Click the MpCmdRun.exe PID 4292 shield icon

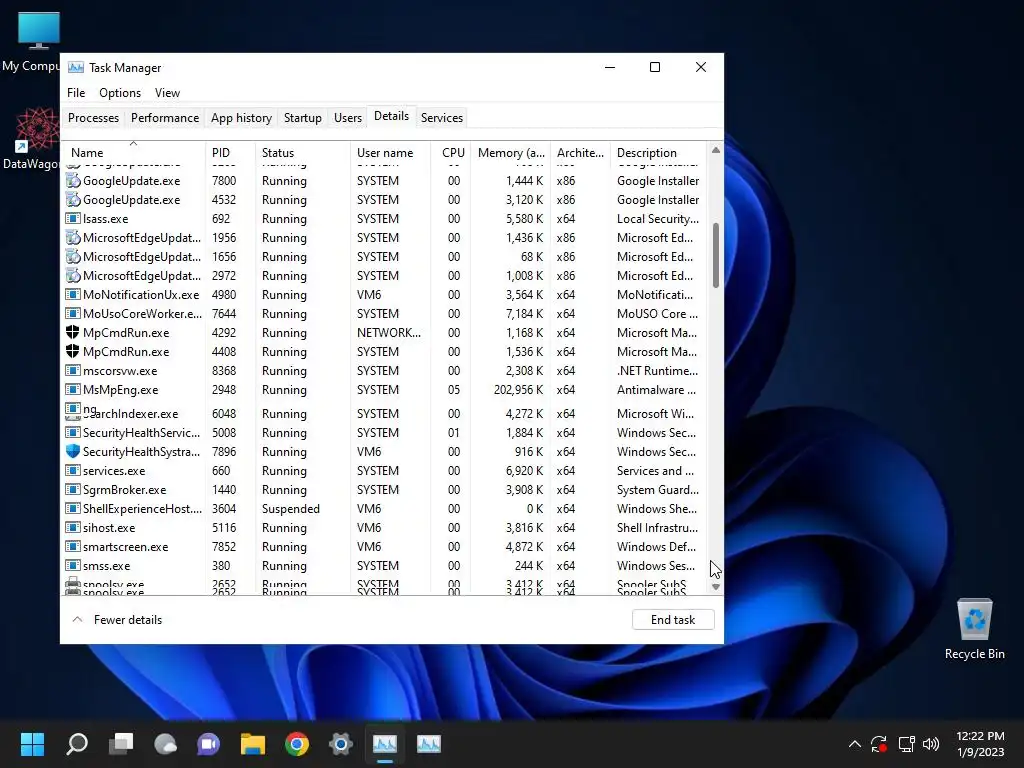click(72, 332)
